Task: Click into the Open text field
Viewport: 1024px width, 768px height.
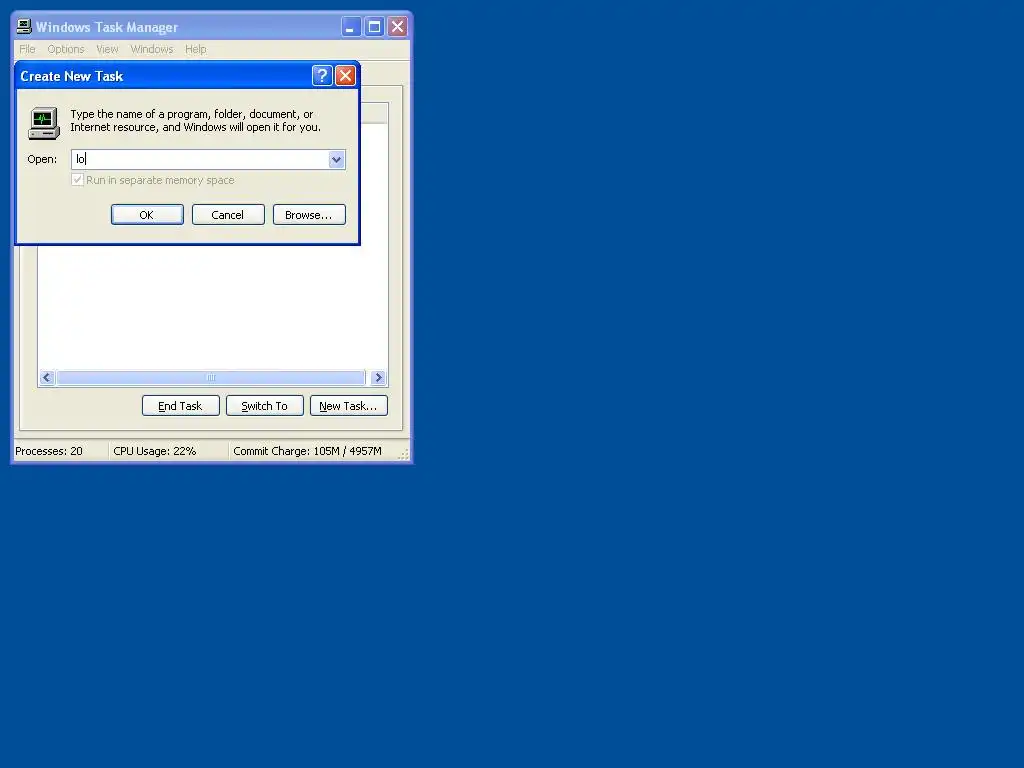Action: (200, 159)
